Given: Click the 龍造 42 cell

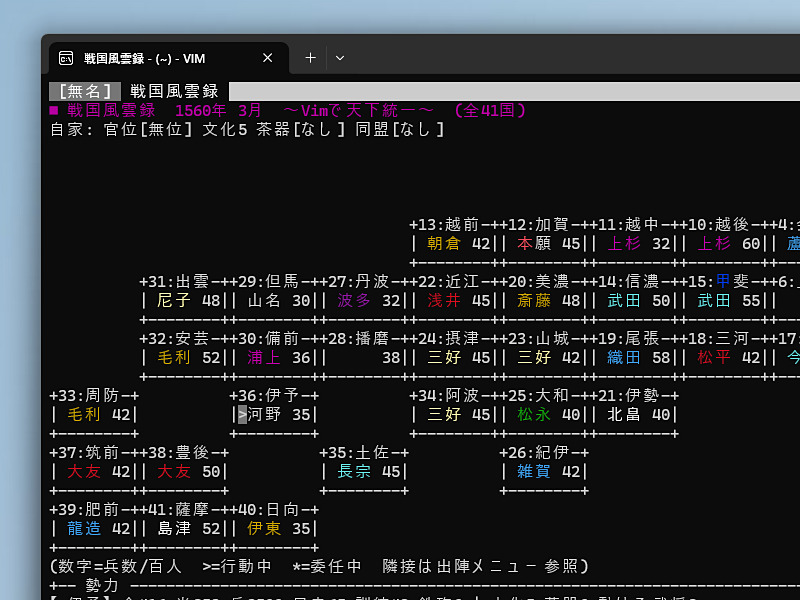Looking at the screenshot, I should tap(99, 529).
